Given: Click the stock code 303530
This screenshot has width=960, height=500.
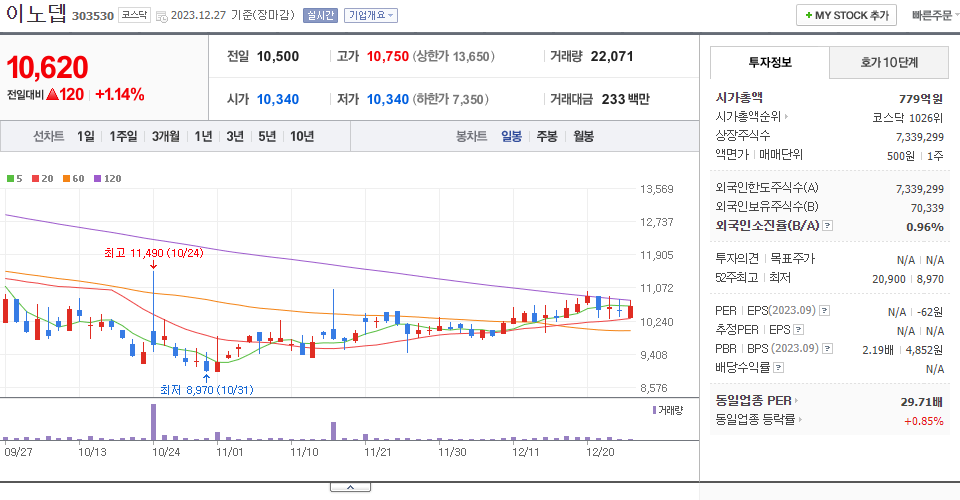Looking at the screenshot, I should pyautogui.click(x=92, y=16).
